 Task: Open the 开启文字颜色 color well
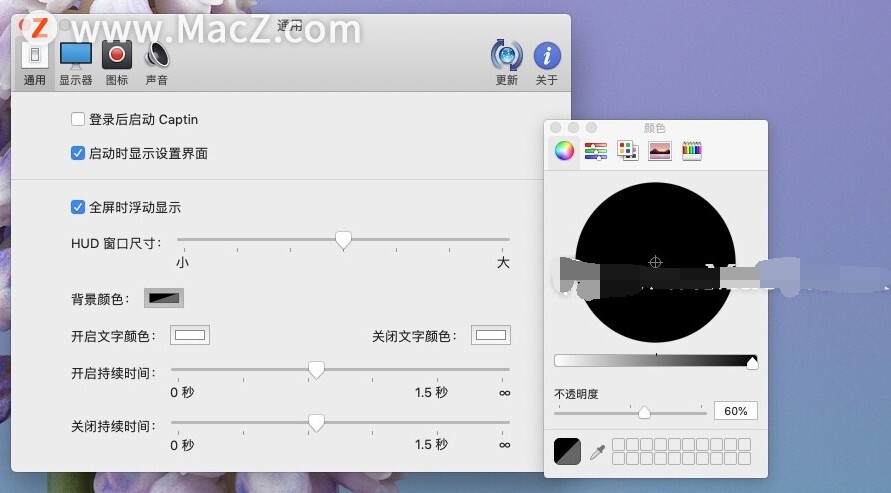pyautogui.click(x=190, y=335)
